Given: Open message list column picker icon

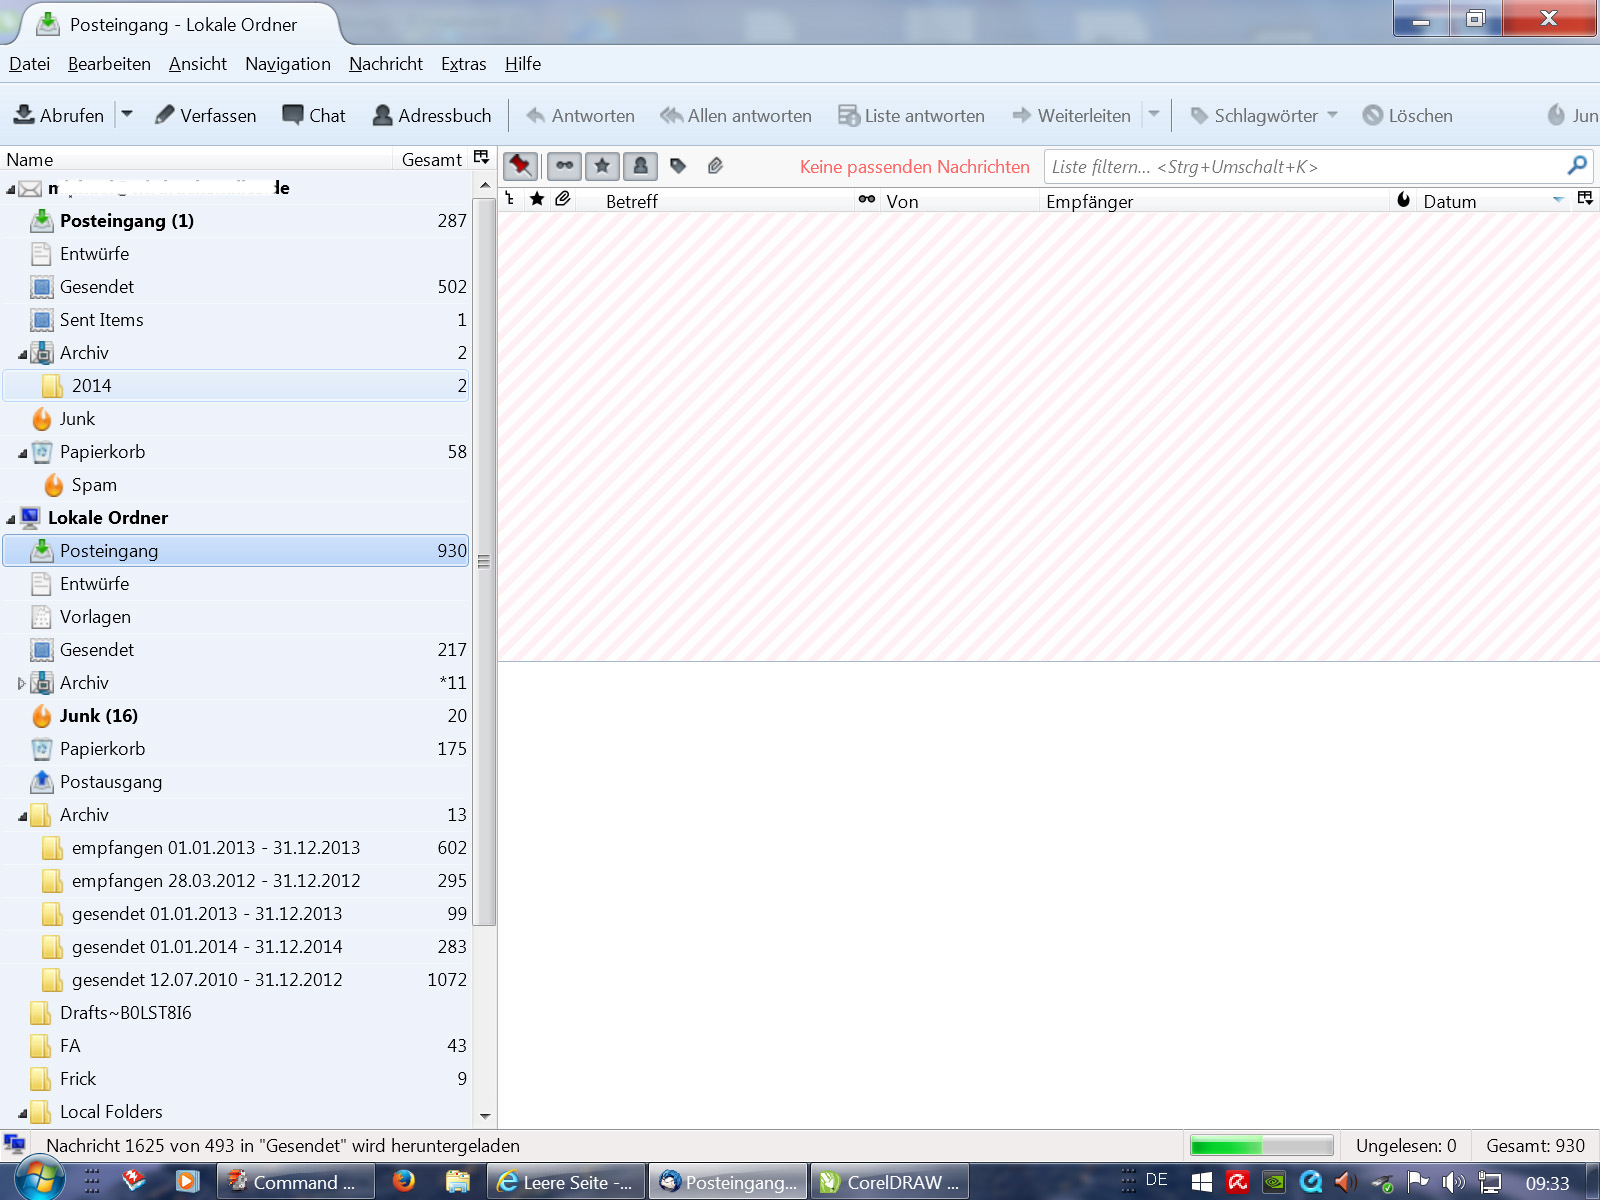Looking at the screenshot, I should [1585, 199].
